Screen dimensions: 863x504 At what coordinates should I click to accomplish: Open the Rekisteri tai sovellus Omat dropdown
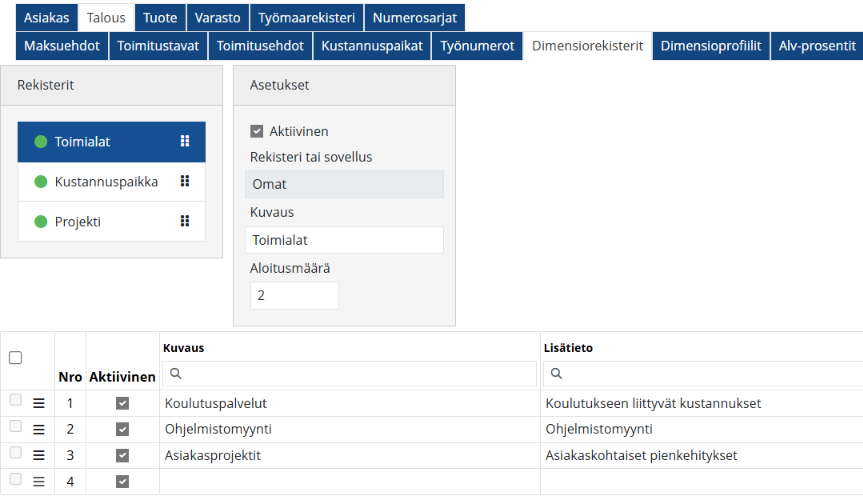(344, 184)
